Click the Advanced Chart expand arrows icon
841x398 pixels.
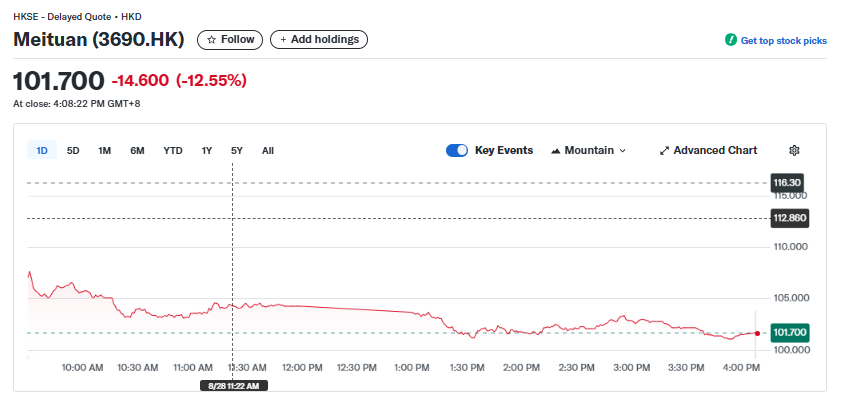click(x=665, y=151)
